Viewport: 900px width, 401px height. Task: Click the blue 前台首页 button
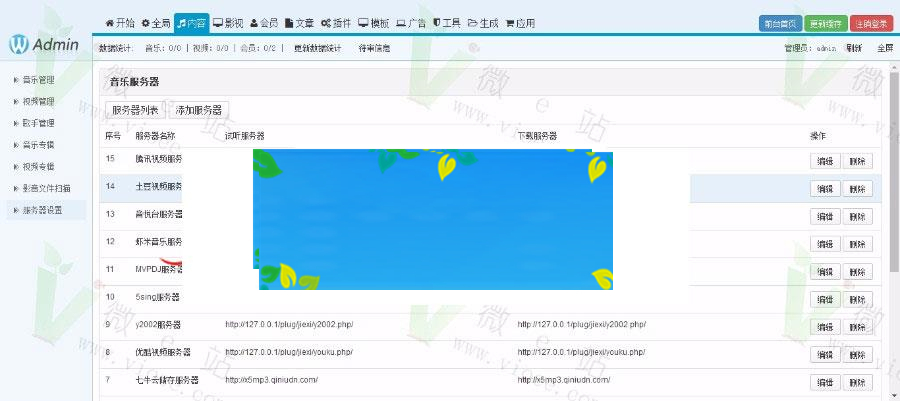[x=780, y=23]
